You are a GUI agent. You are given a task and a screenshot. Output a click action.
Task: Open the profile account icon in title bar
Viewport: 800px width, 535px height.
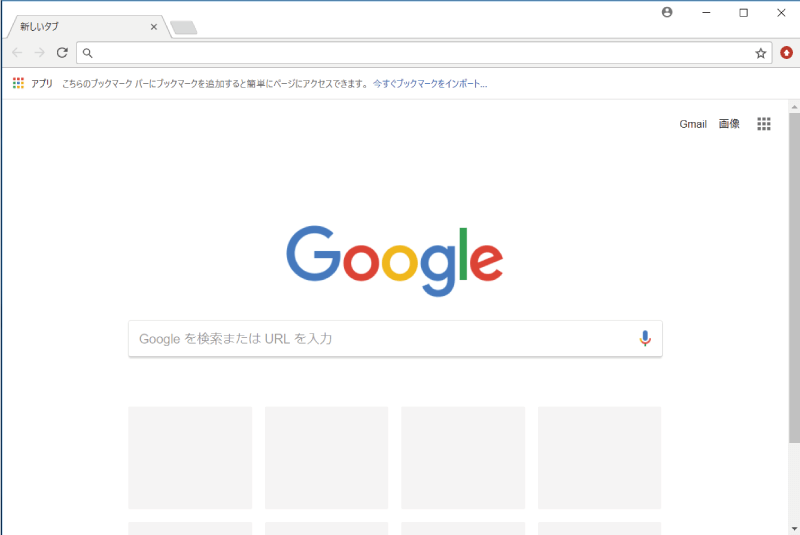[667, 12]
